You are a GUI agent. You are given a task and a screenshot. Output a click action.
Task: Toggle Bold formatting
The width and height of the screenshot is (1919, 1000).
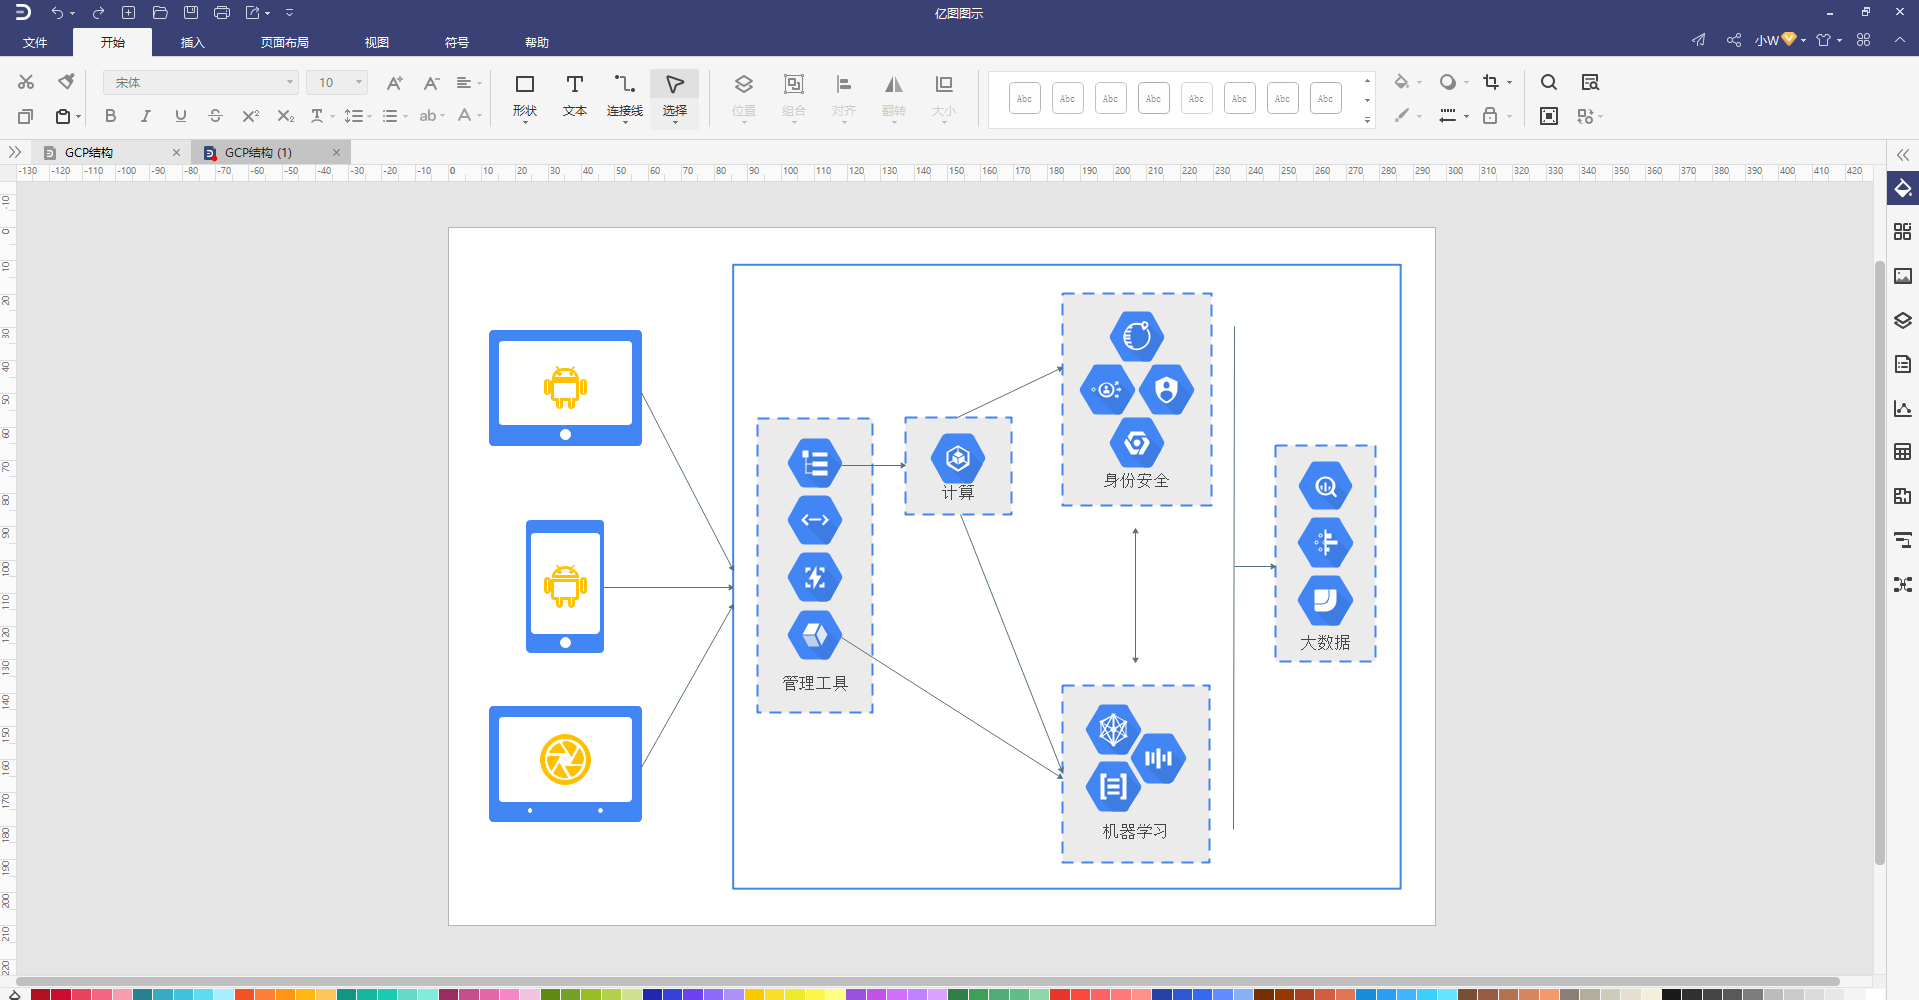(110, 116)
